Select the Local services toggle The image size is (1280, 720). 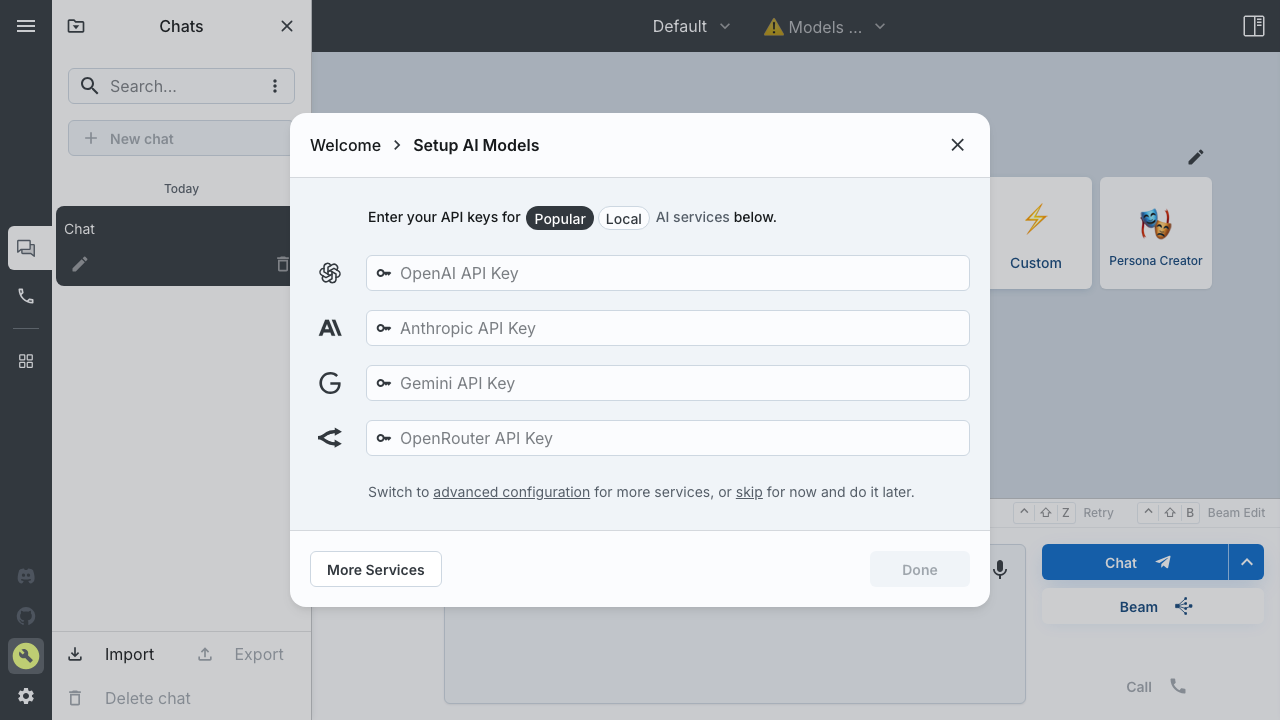(624, 218)
